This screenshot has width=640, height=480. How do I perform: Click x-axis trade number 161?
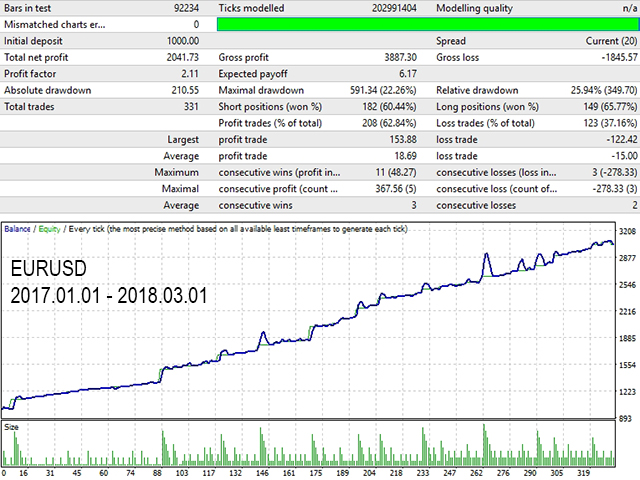coord(289,473)
